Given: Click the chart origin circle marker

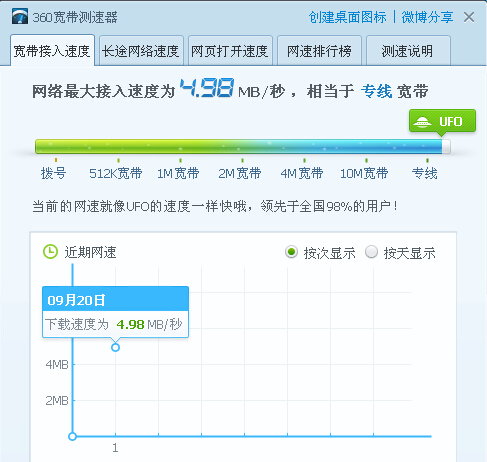Looking at the screenshot, I should tap(72, 436).
